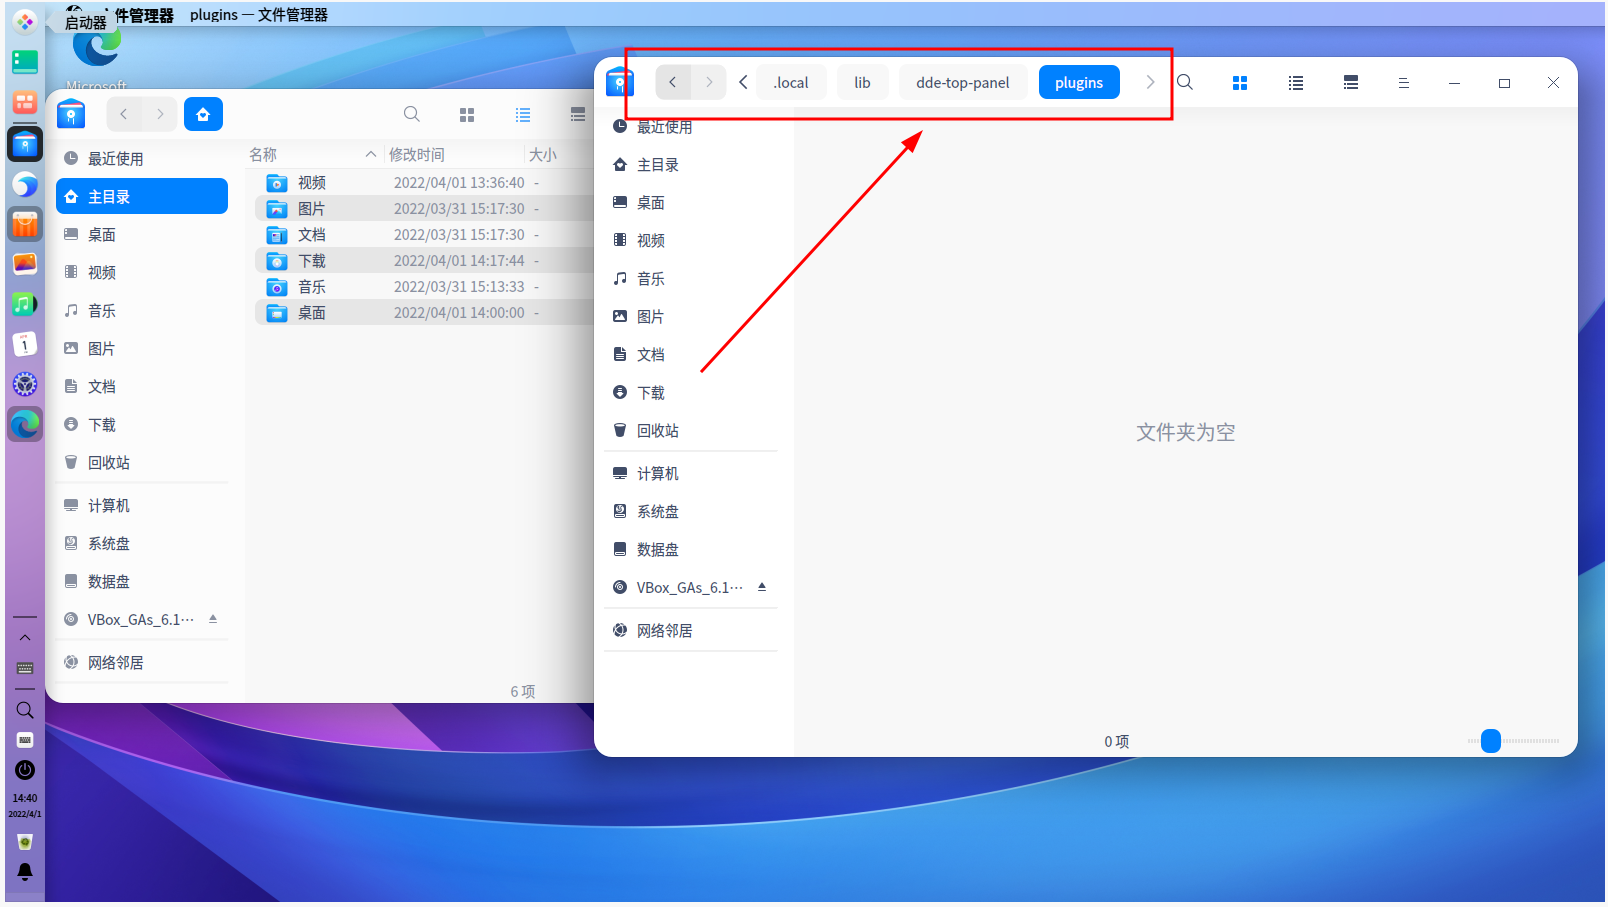The height and width of the screenshot is (907, 1608).
Task: Open calendar app from the dock
Action: click(x=25, y=344)
